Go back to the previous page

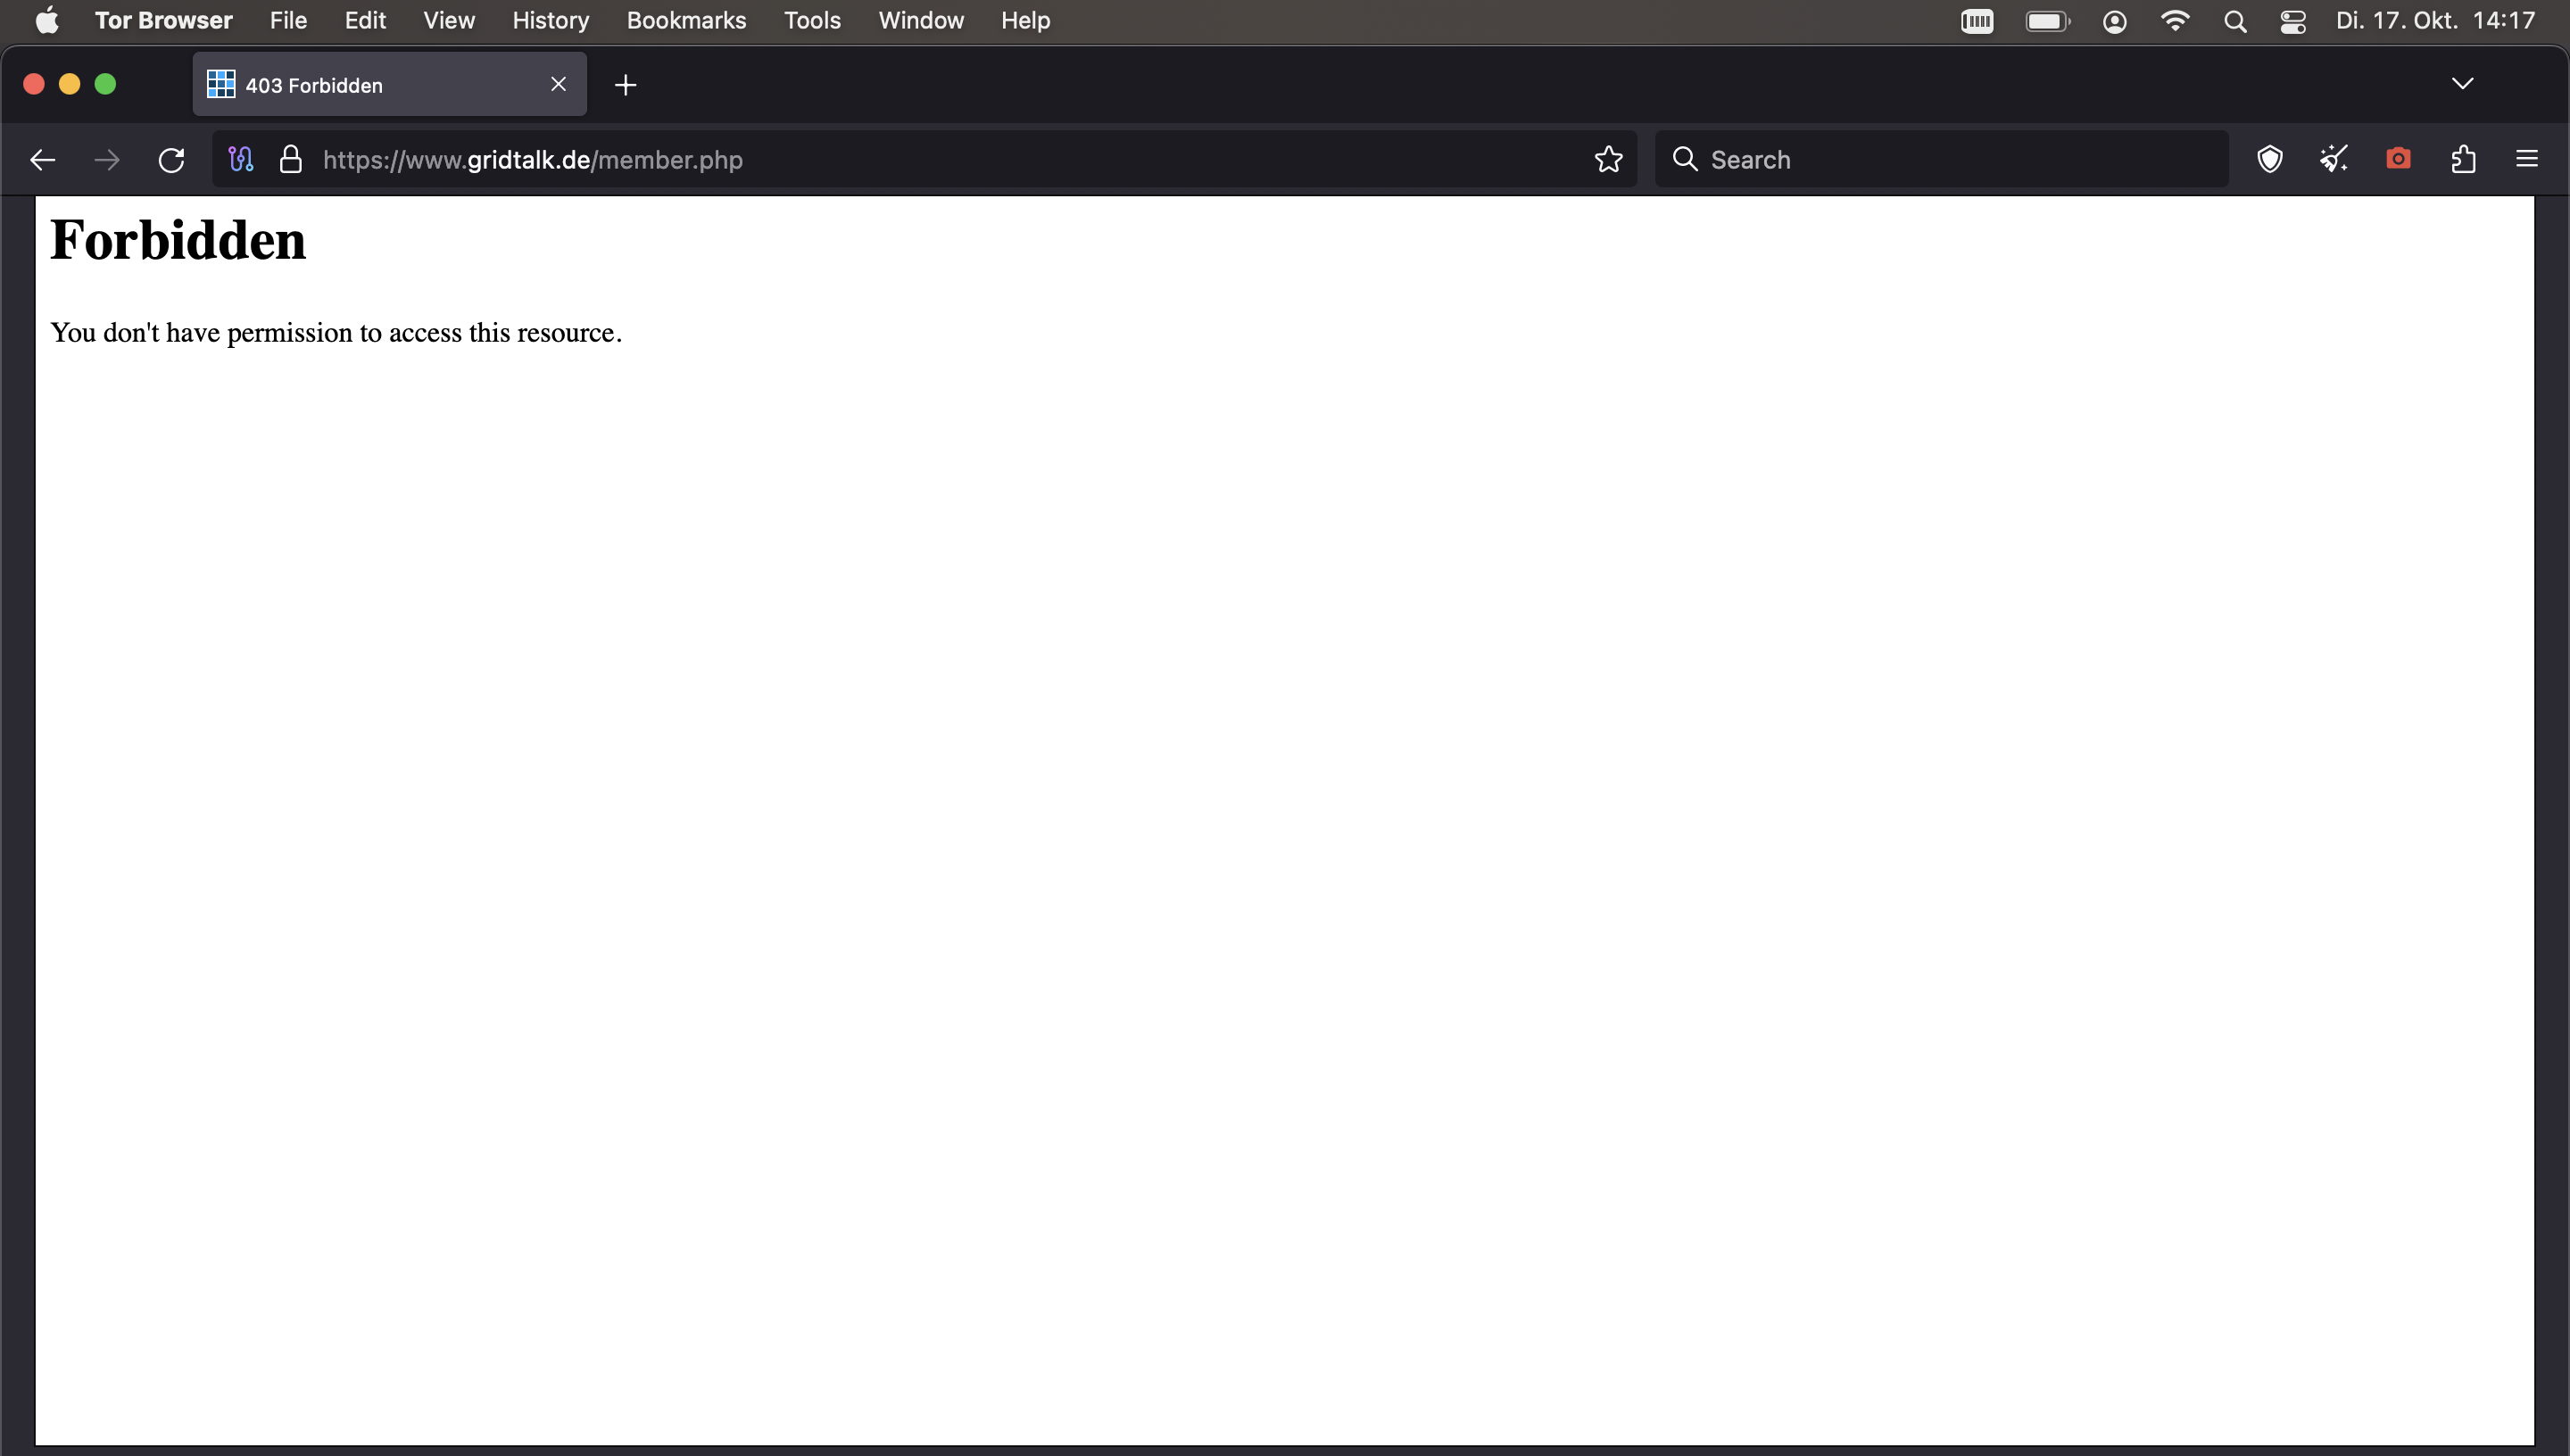pyautogui.click(x=43, y=159)
